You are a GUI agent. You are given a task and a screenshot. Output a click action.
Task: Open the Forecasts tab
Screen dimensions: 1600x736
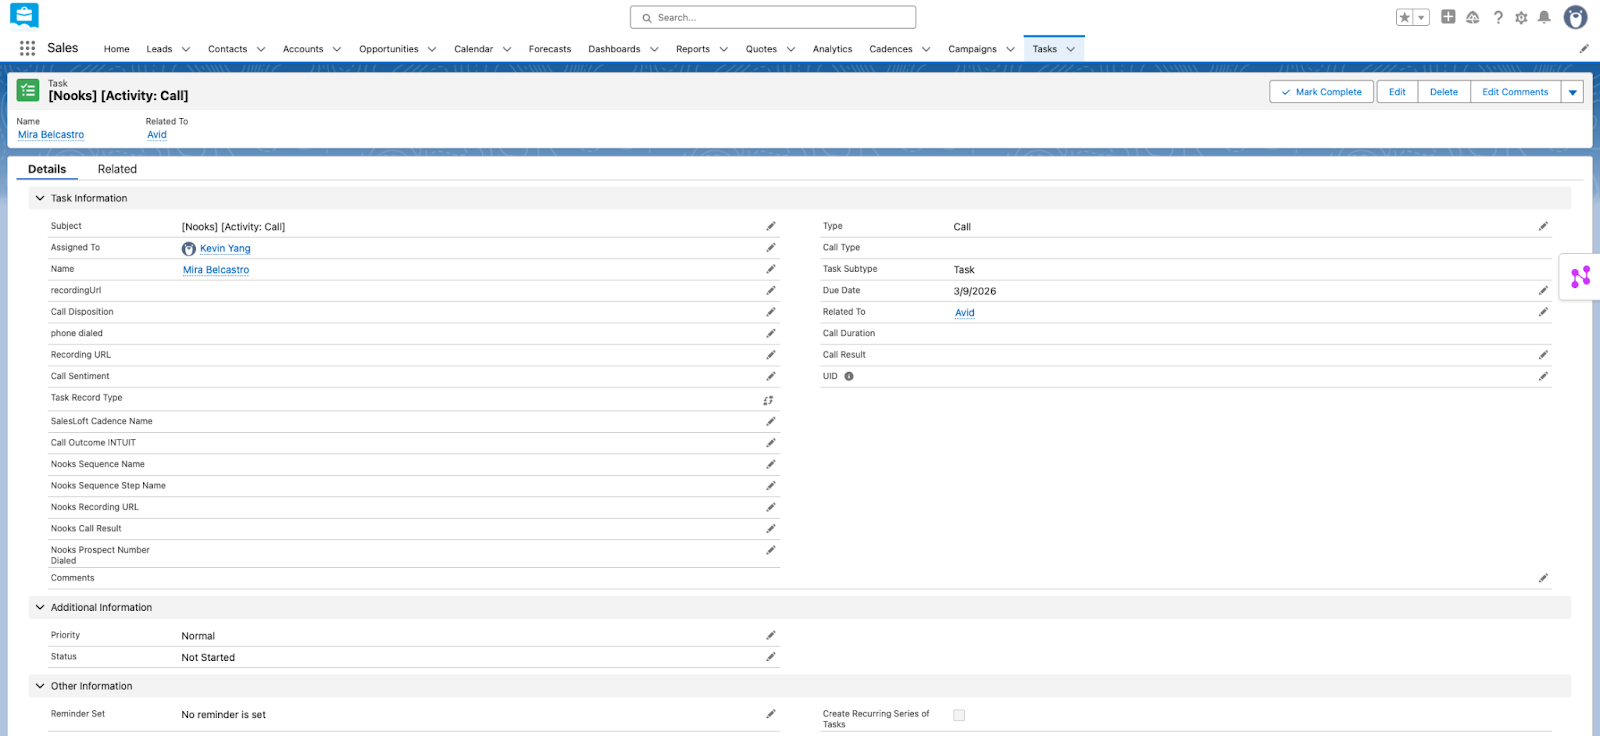(550, 49)
